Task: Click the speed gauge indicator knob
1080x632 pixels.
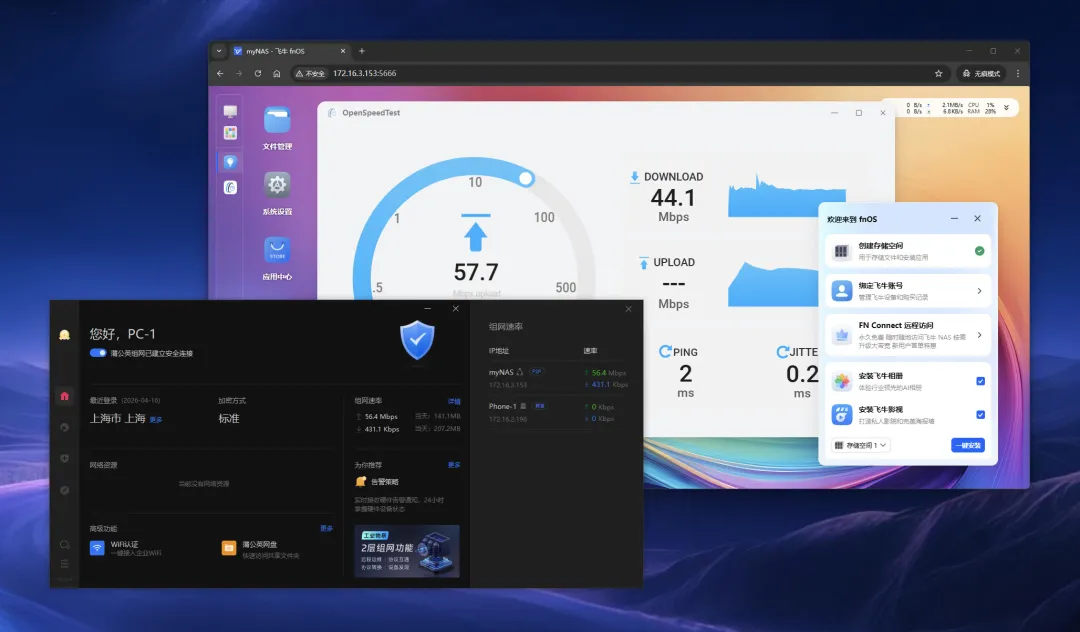Action: (x=526, y=178)
